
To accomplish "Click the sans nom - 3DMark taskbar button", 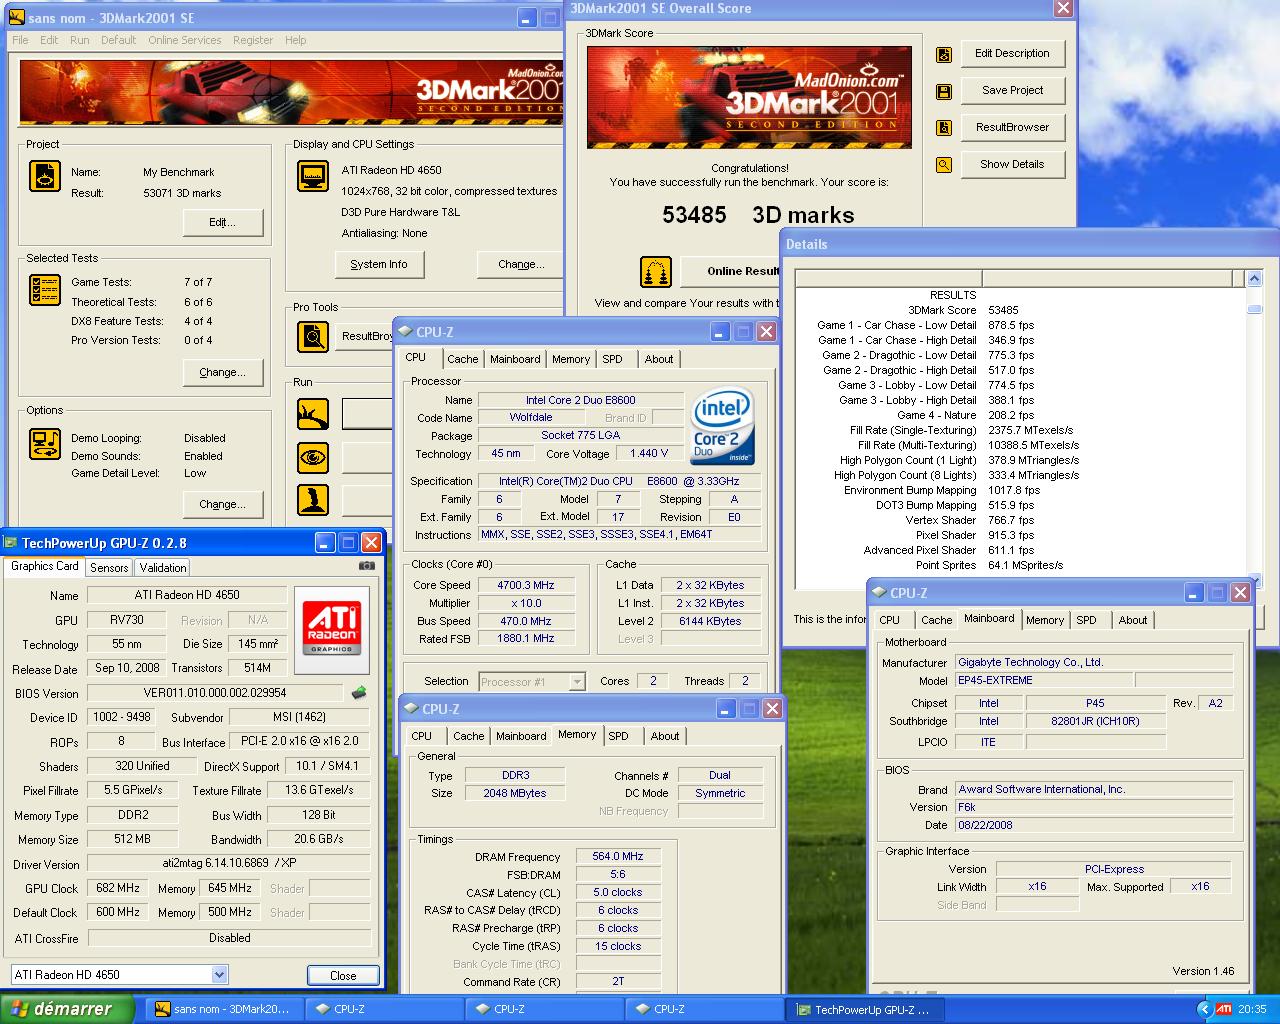I will point(224,1010).
